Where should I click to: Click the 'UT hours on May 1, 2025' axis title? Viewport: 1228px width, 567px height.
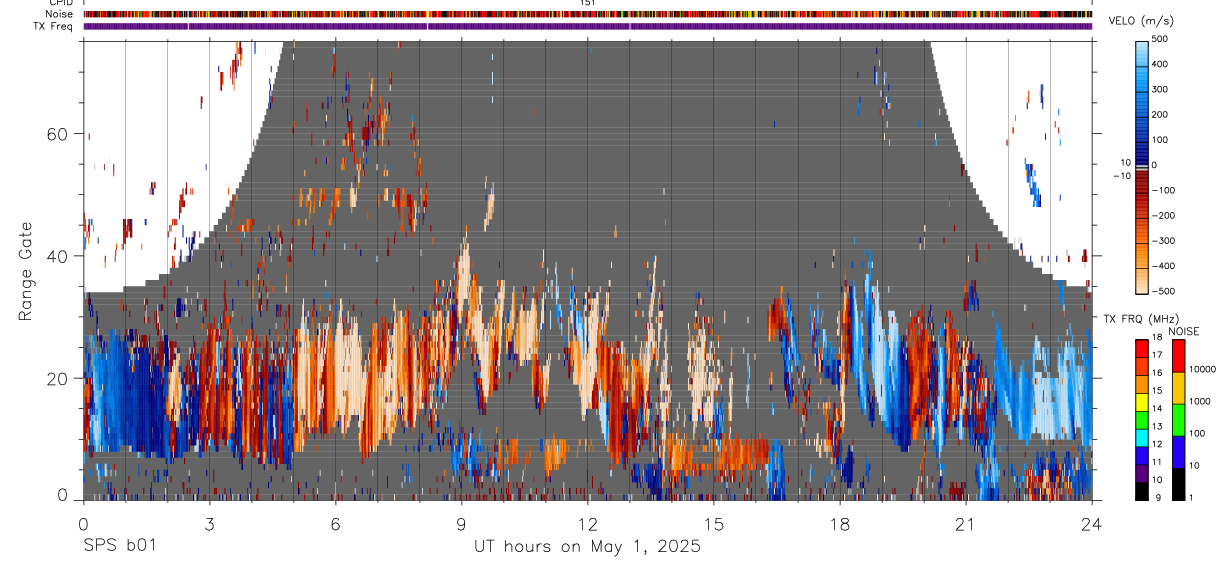pyautogui.click(x=587, y=547)
